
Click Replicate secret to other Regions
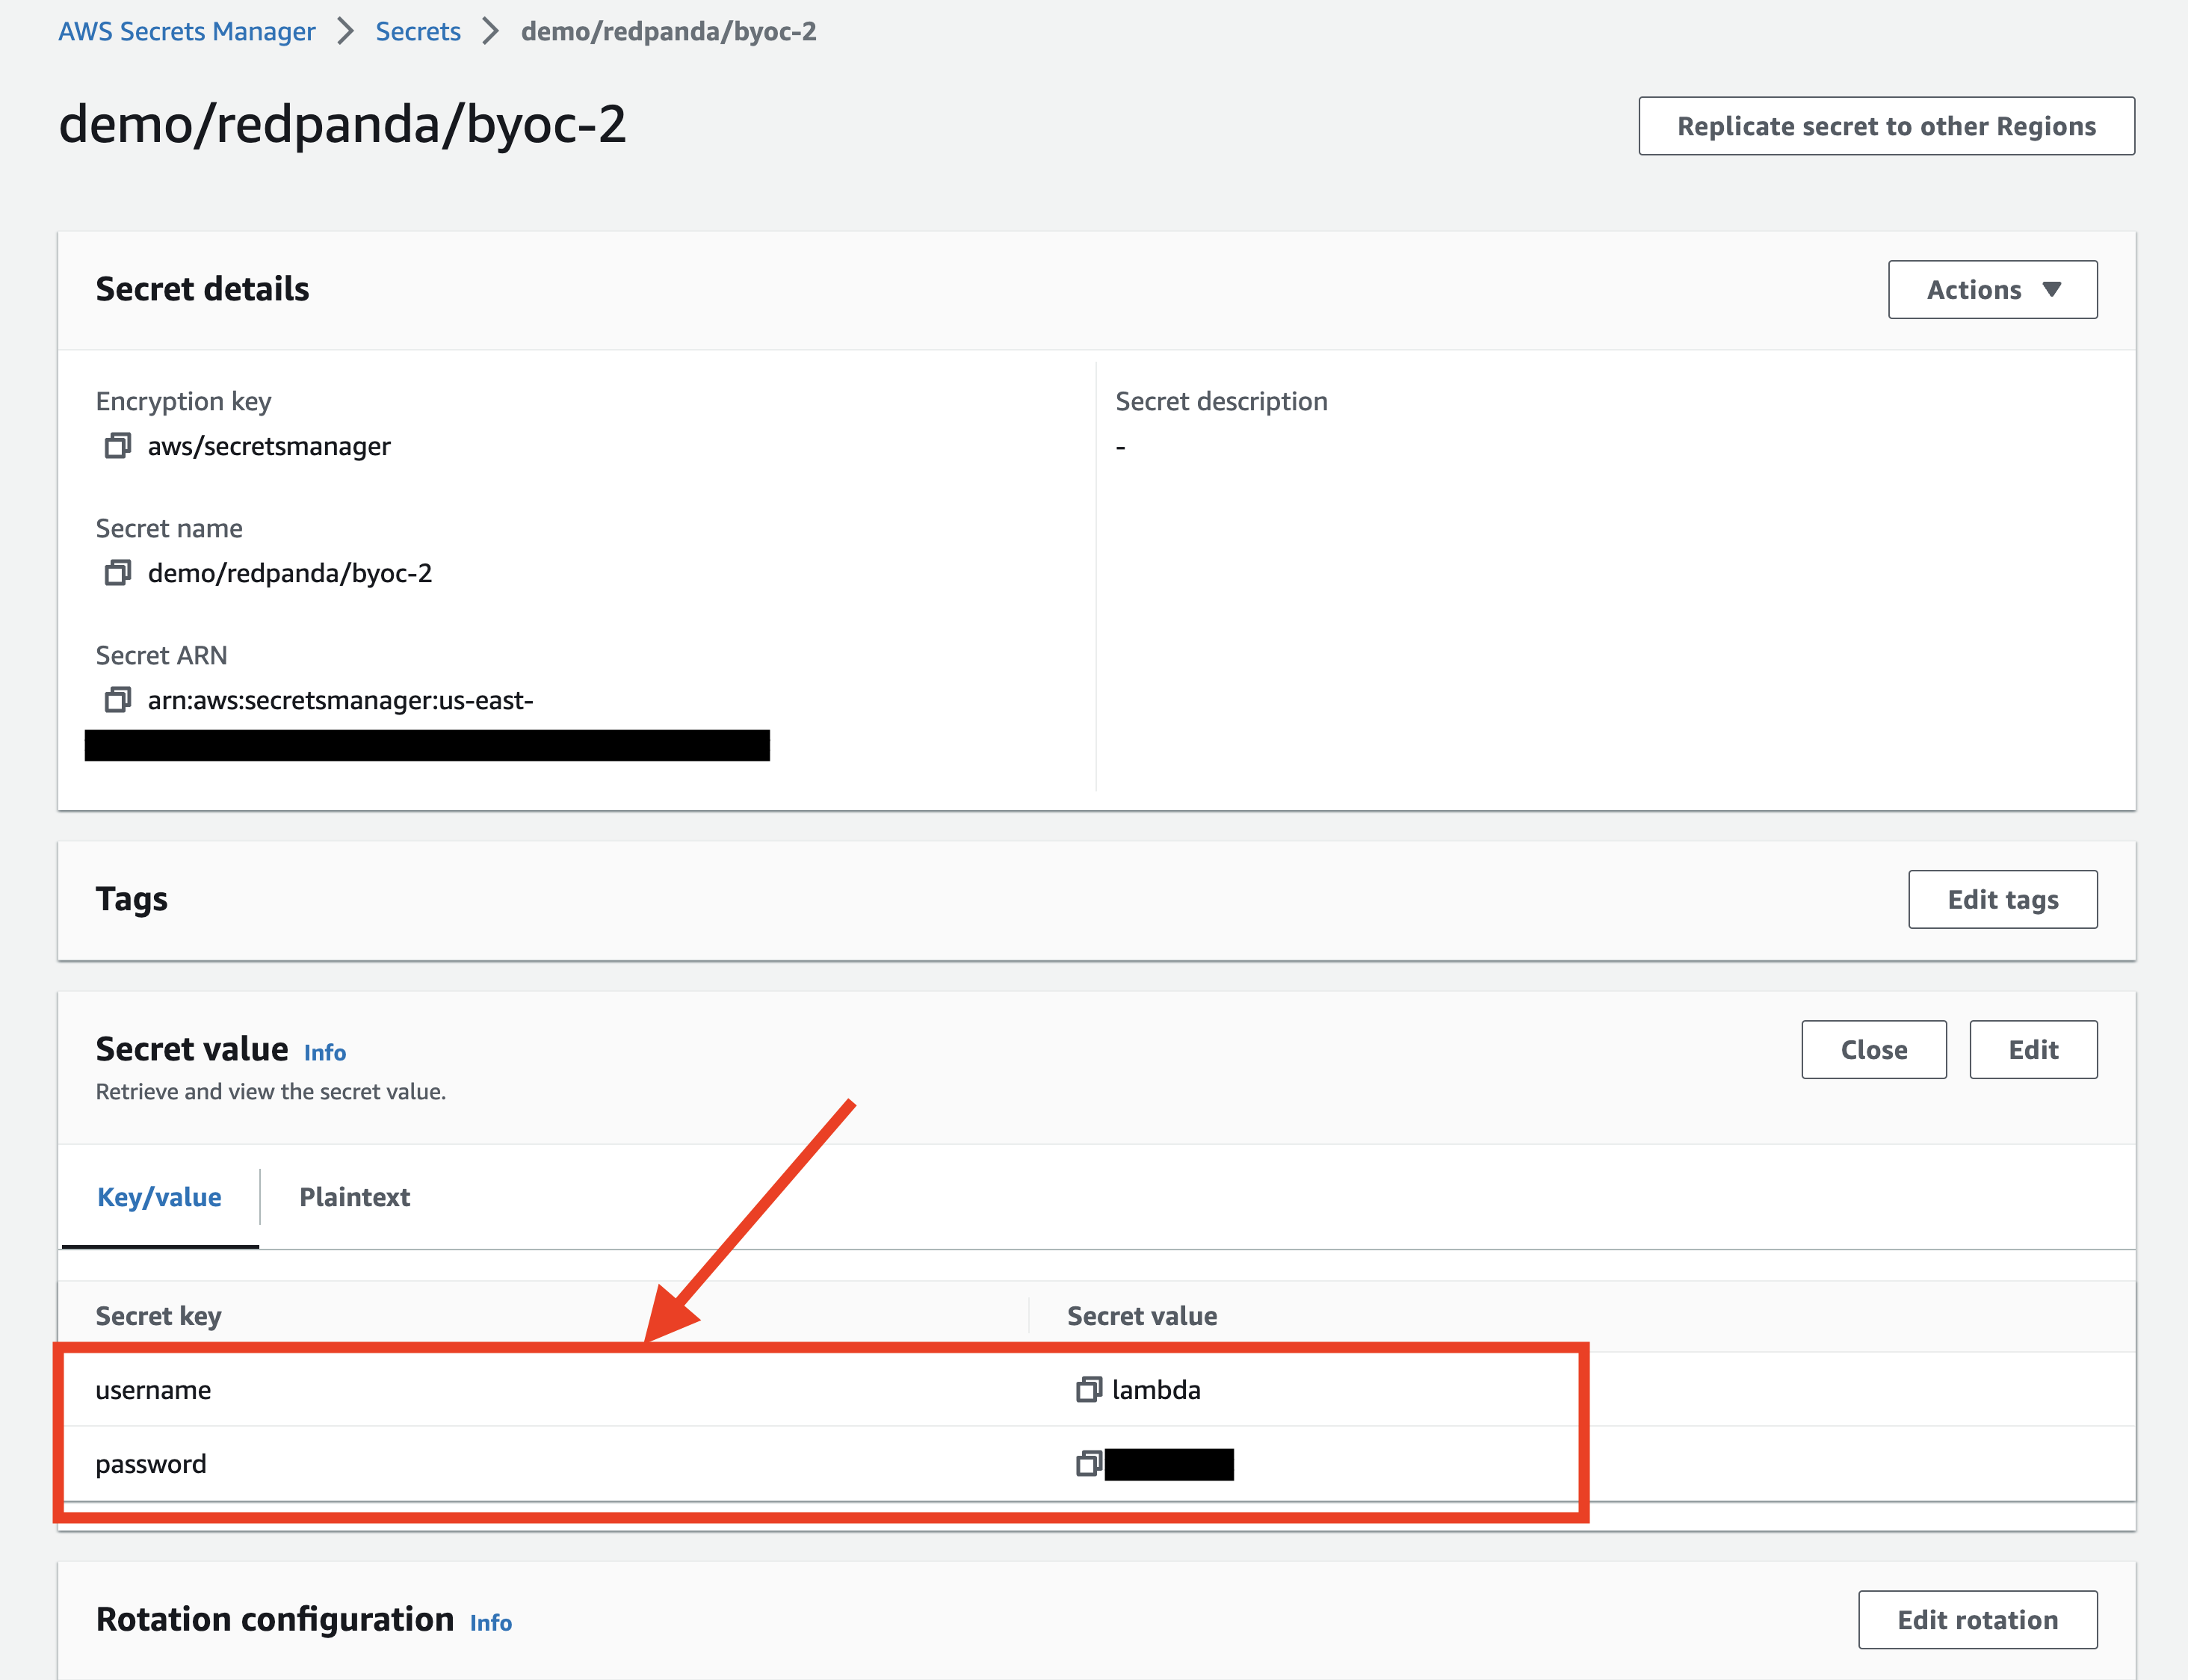pyautogui.click(x=1885, y=126)
